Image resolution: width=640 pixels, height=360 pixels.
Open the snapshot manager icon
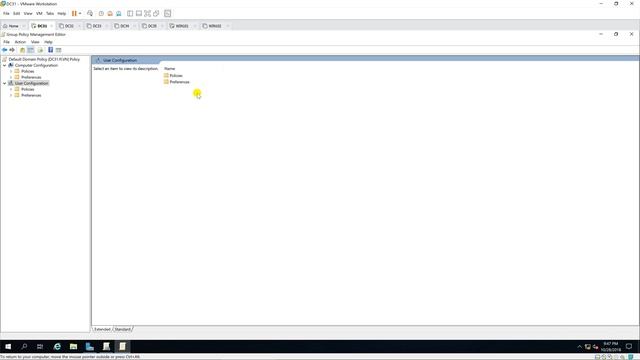(x=118, y=13)
